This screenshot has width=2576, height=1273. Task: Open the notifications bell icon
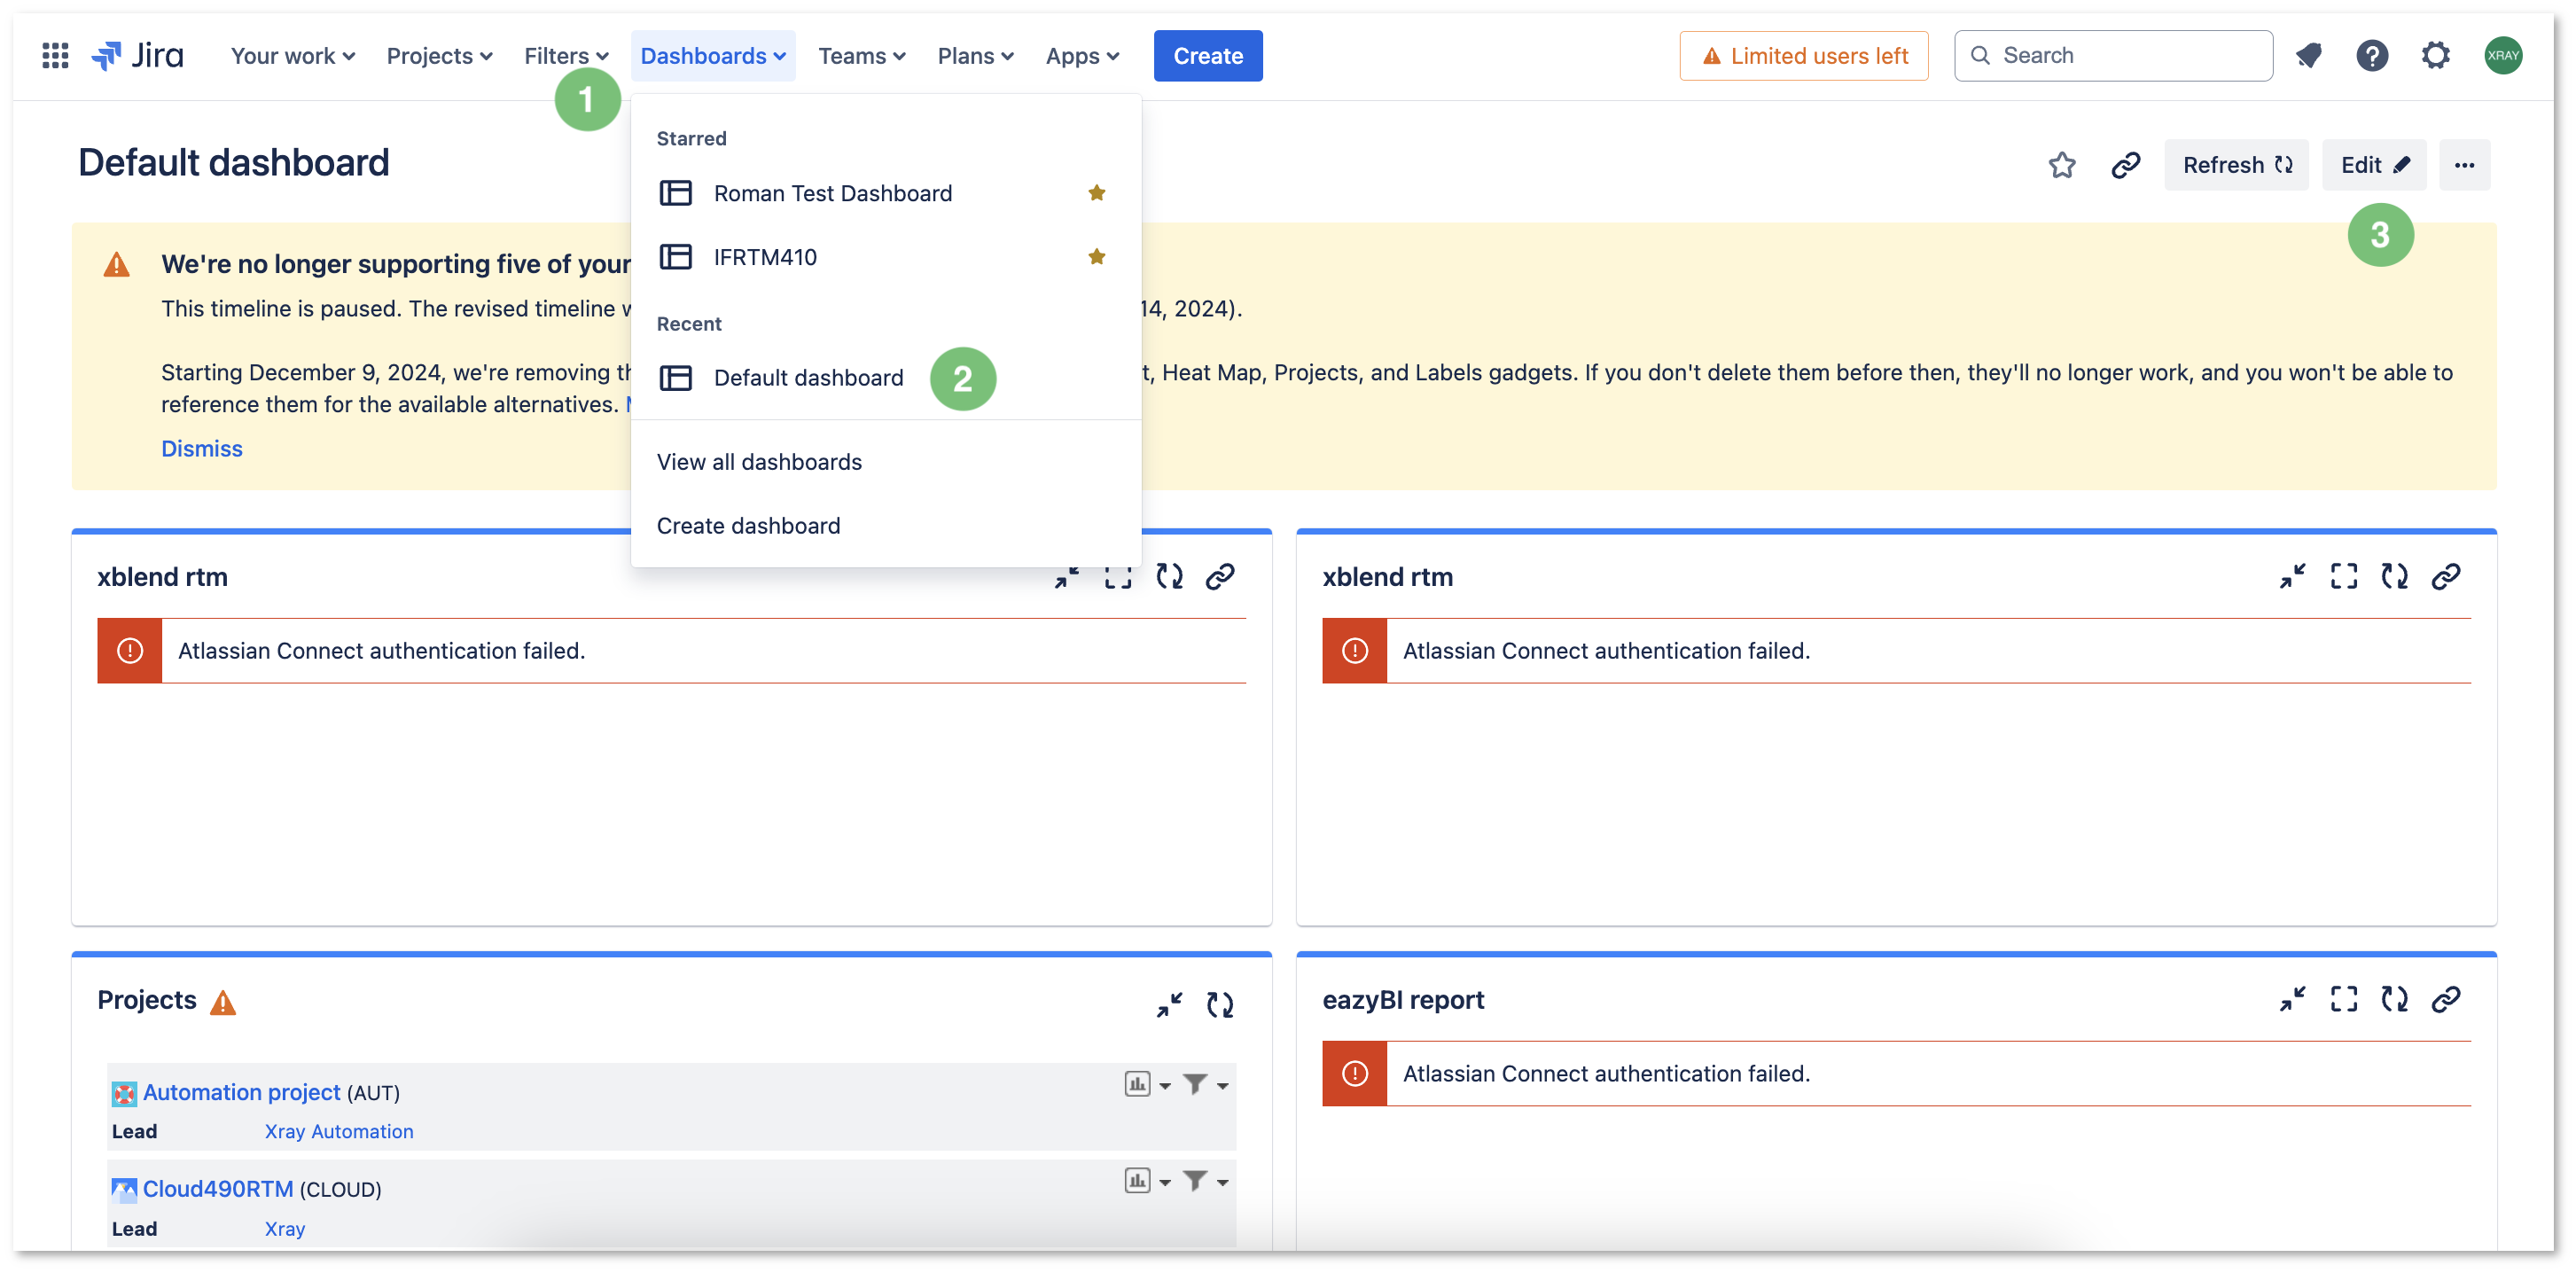(x=2308, y=56)
